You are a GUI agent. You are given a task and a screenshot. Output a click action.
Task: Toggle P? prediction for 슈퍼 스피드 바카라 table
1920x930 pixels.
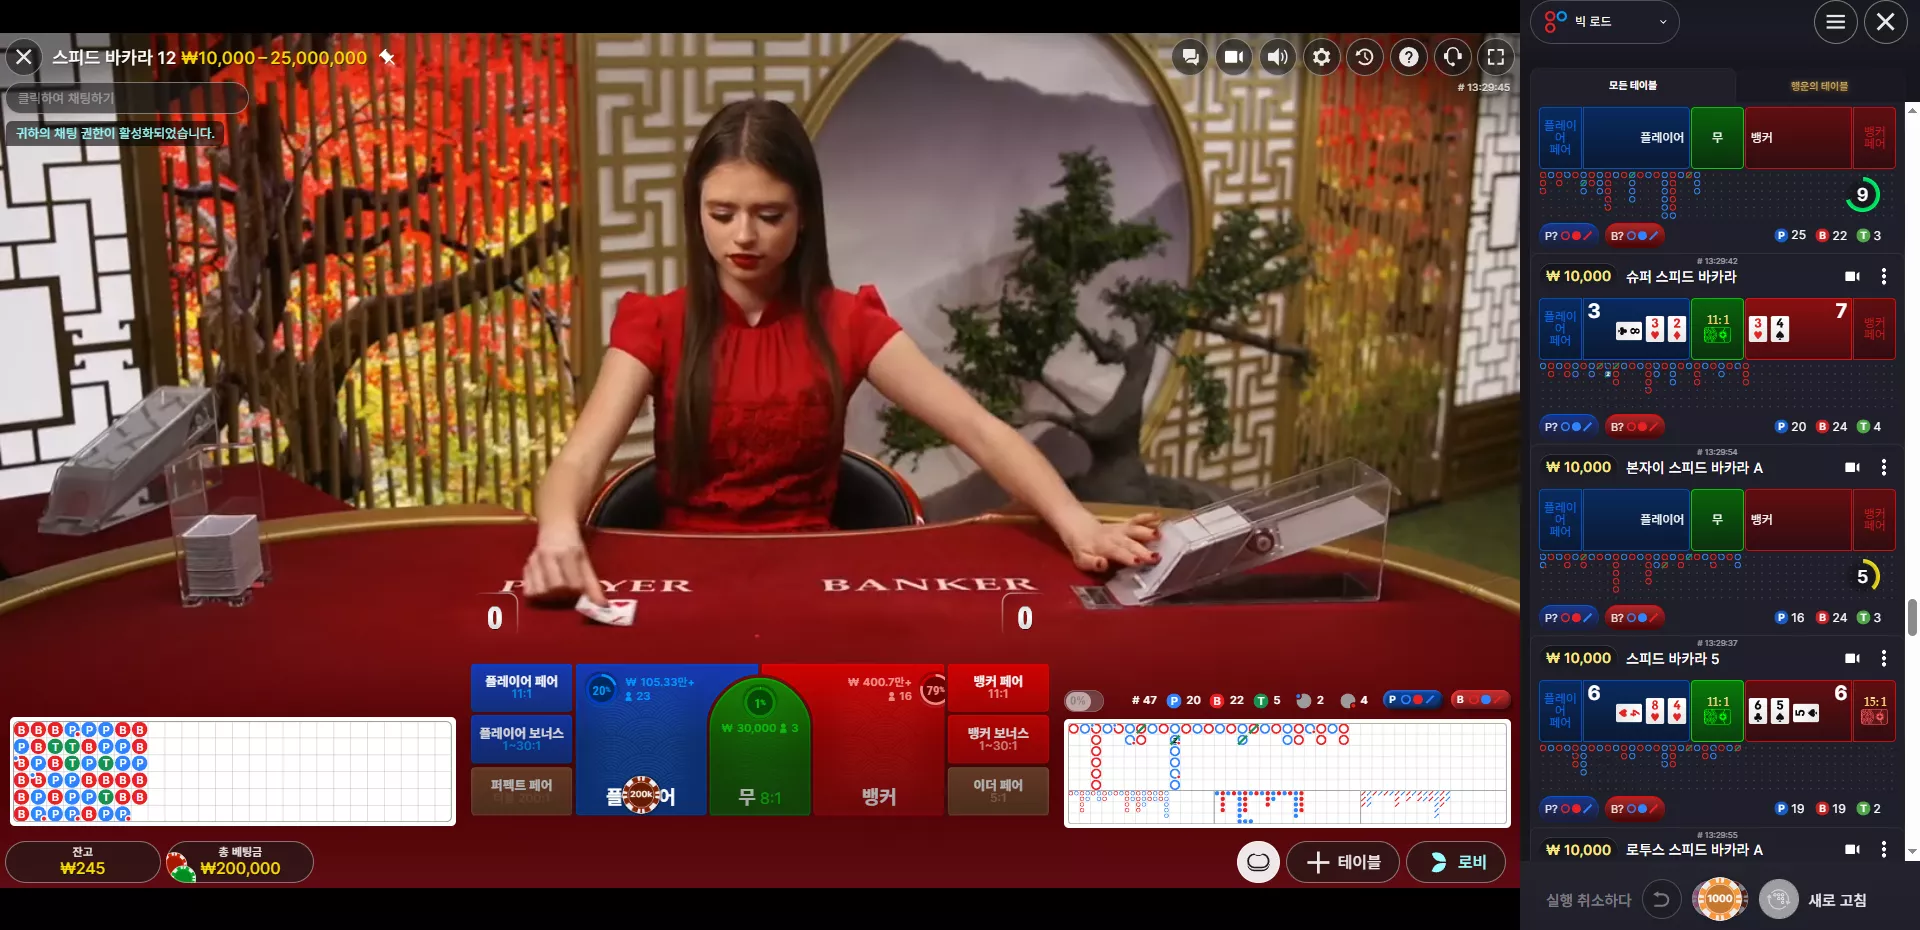tap(1568, 426)
